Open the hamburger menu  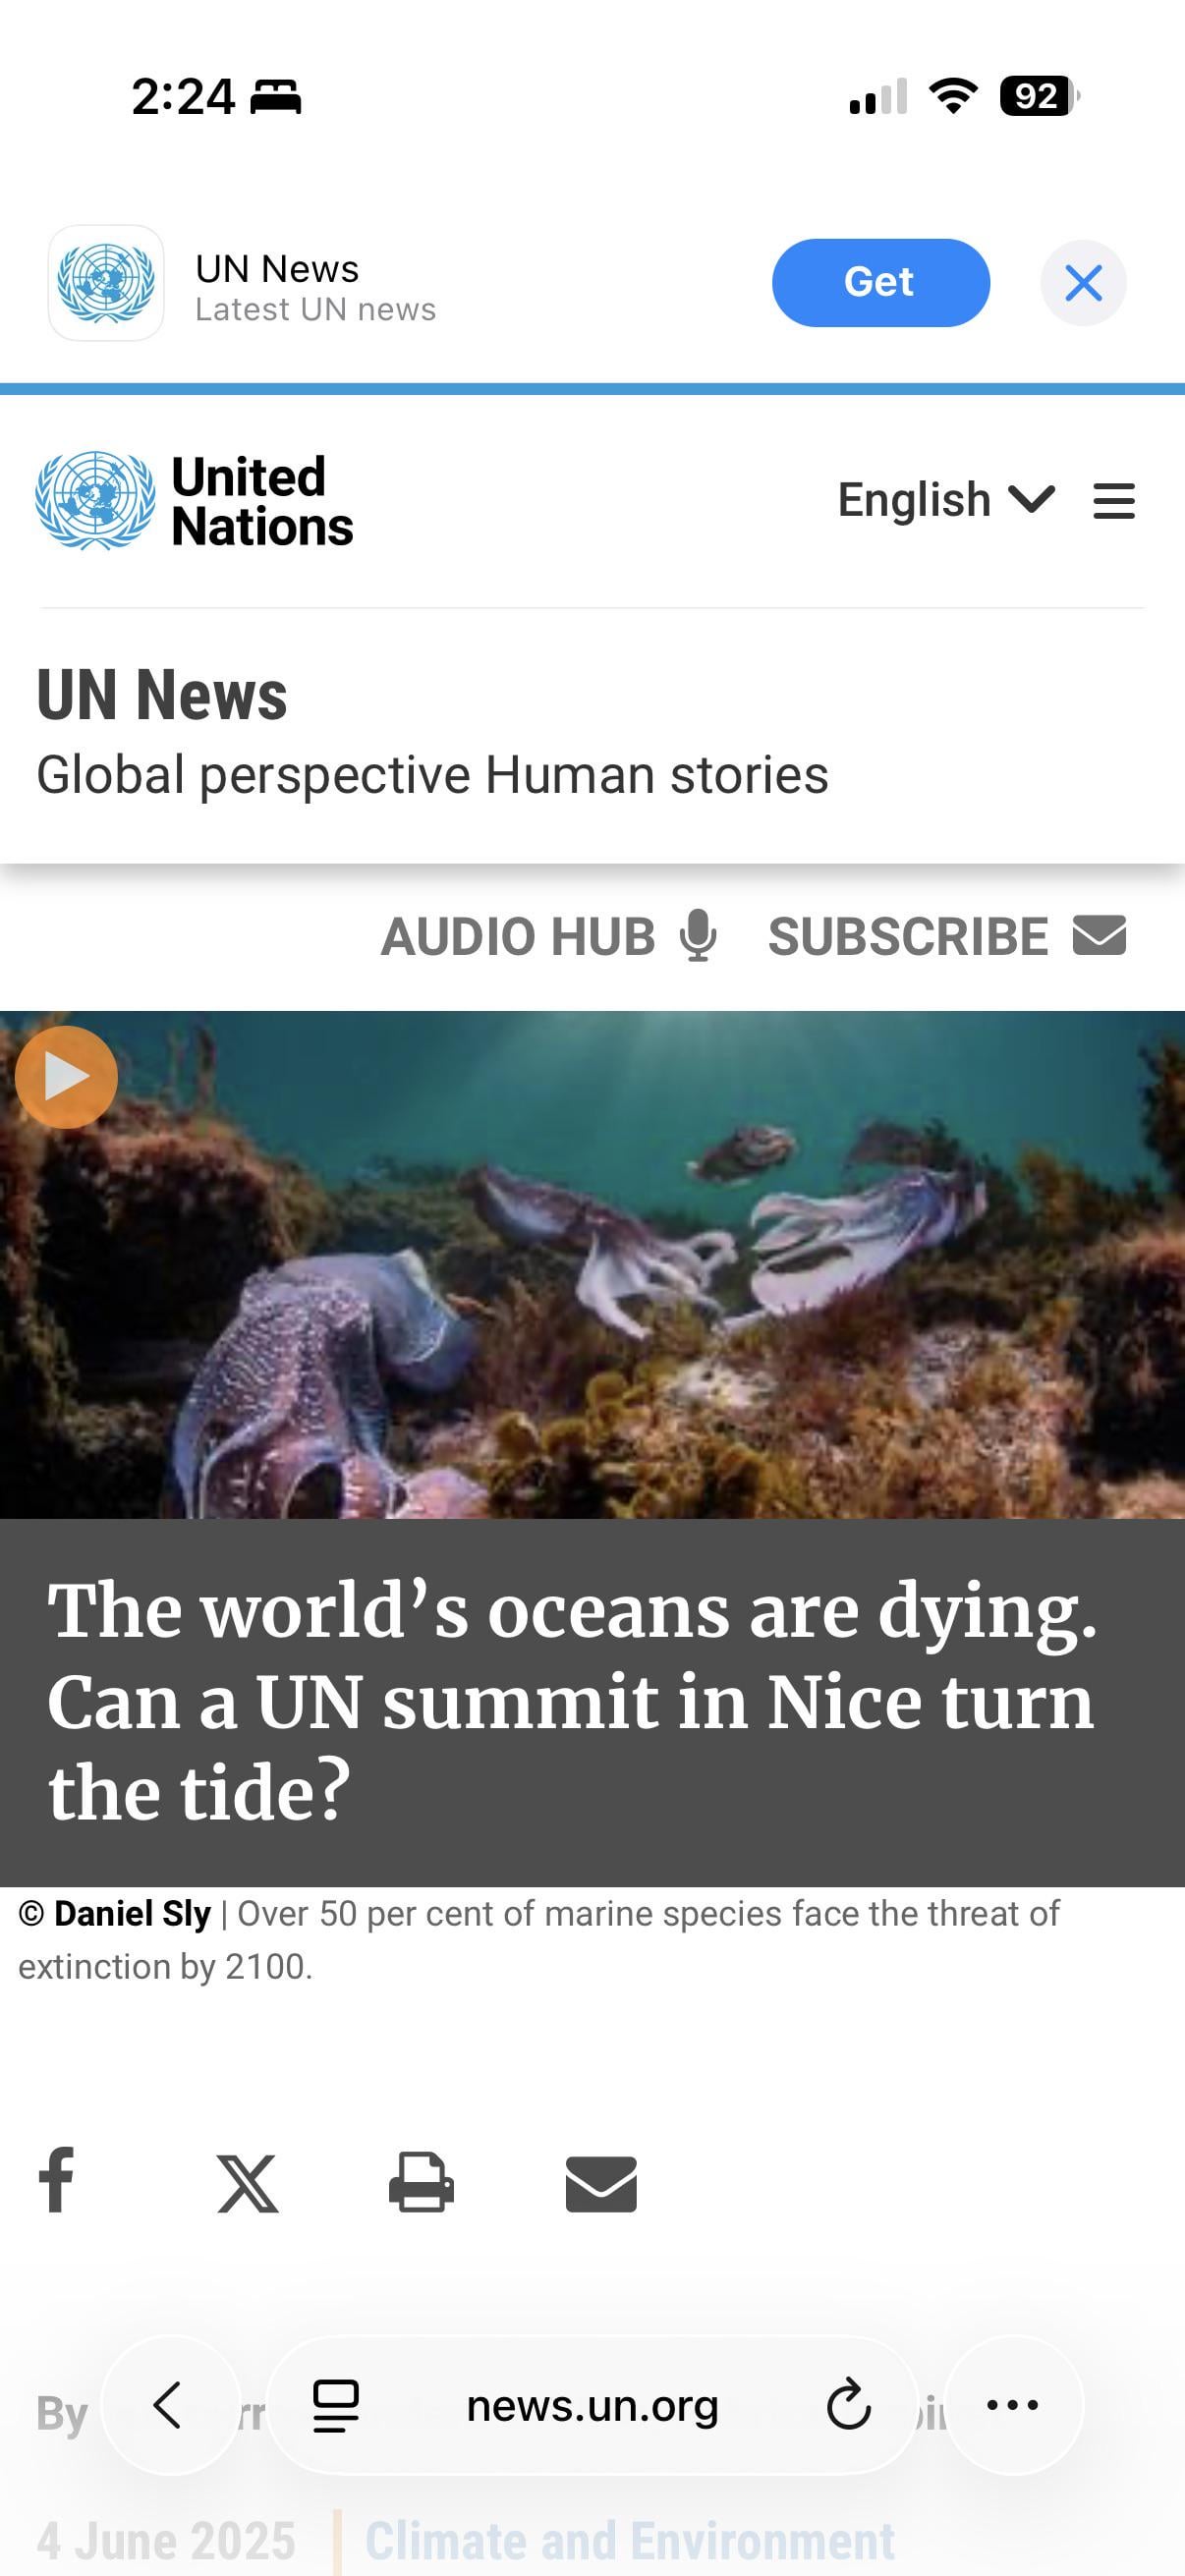pyautogui.click(x=1114, y=501)
